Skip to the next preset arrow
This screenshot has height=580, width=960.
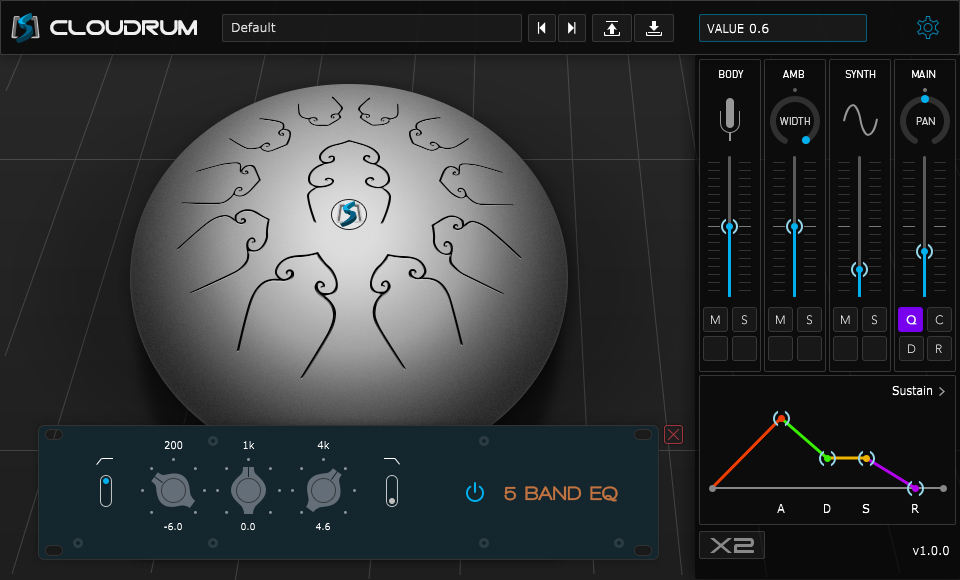[571, 27]
